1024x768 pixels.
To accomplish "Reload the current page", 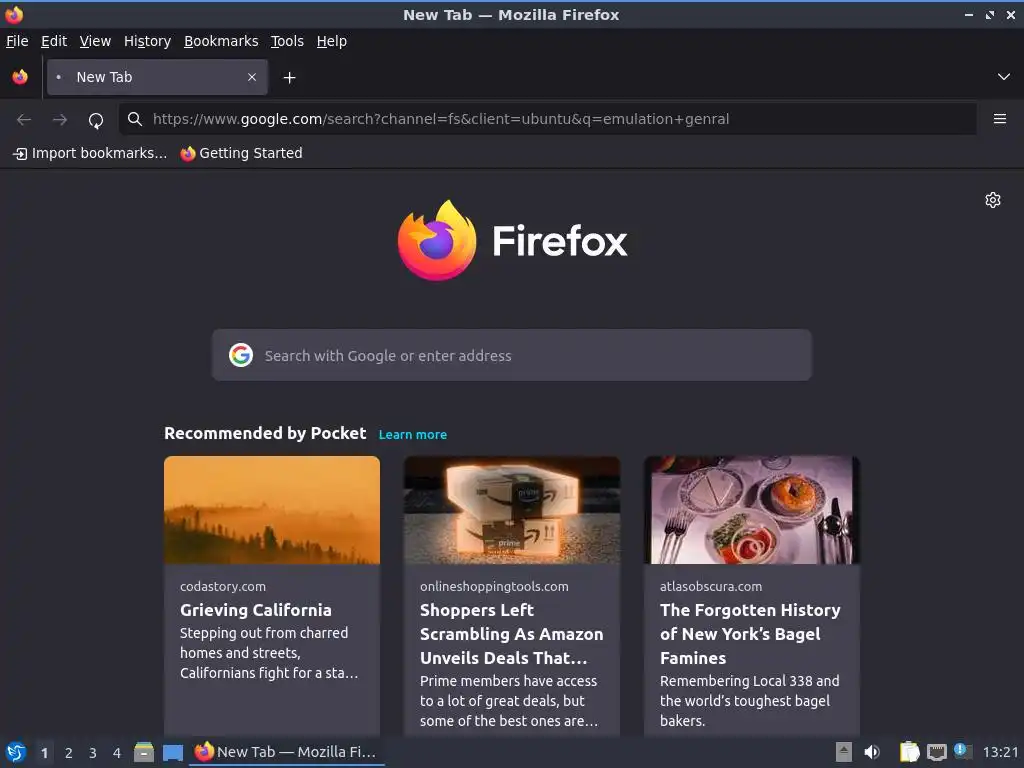I will pos(96,120).
